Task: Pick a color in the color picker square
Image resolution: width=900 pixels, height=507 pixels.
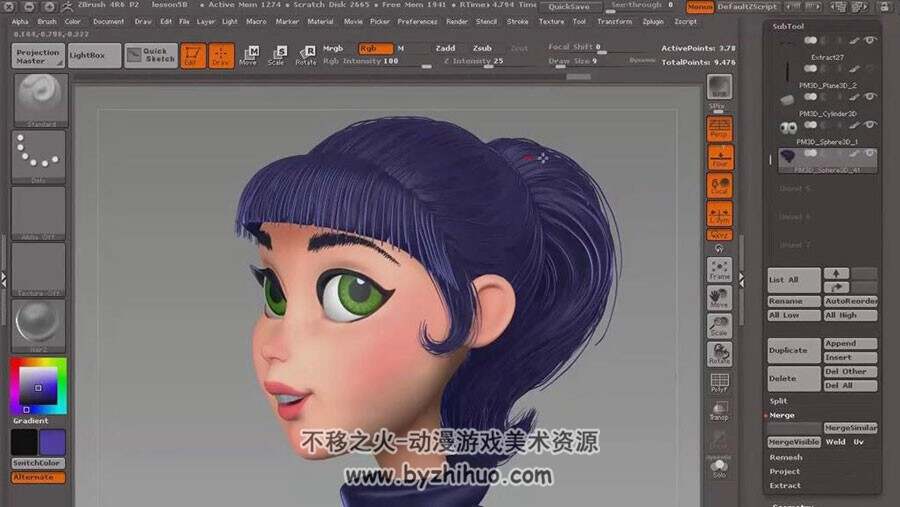Action: point(38,385)
